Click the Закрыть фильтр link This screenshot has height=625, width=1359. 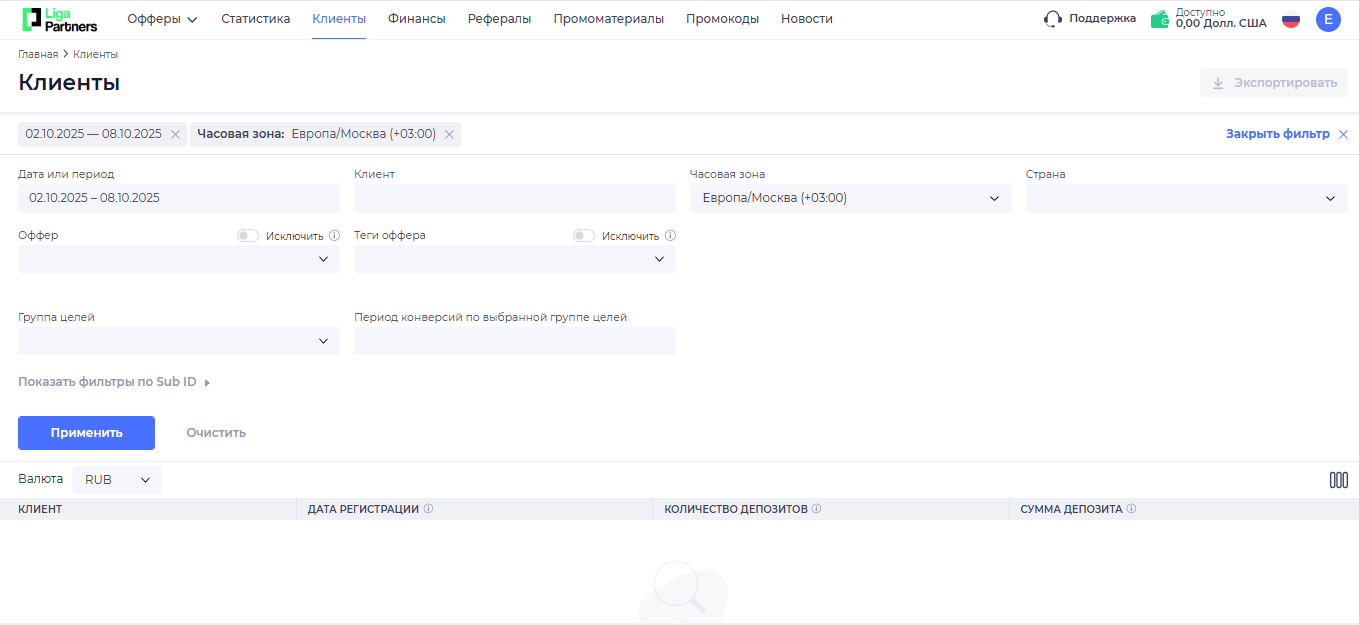click(1278, 133)
